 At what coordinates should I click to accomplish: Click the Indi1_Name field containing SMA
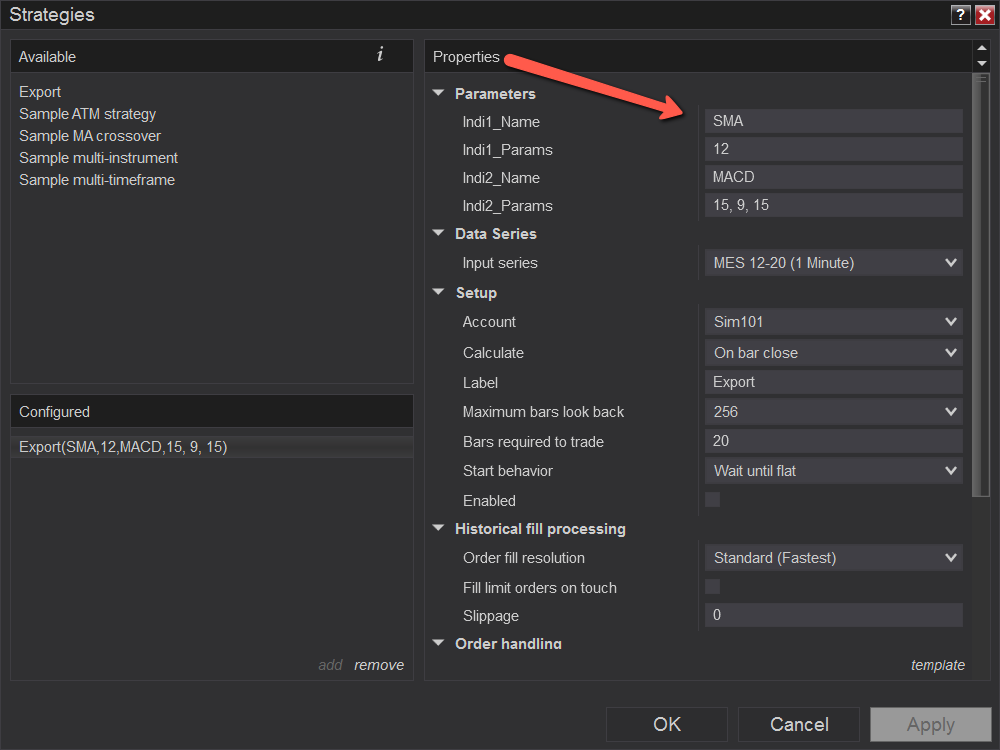pos(834,121)
